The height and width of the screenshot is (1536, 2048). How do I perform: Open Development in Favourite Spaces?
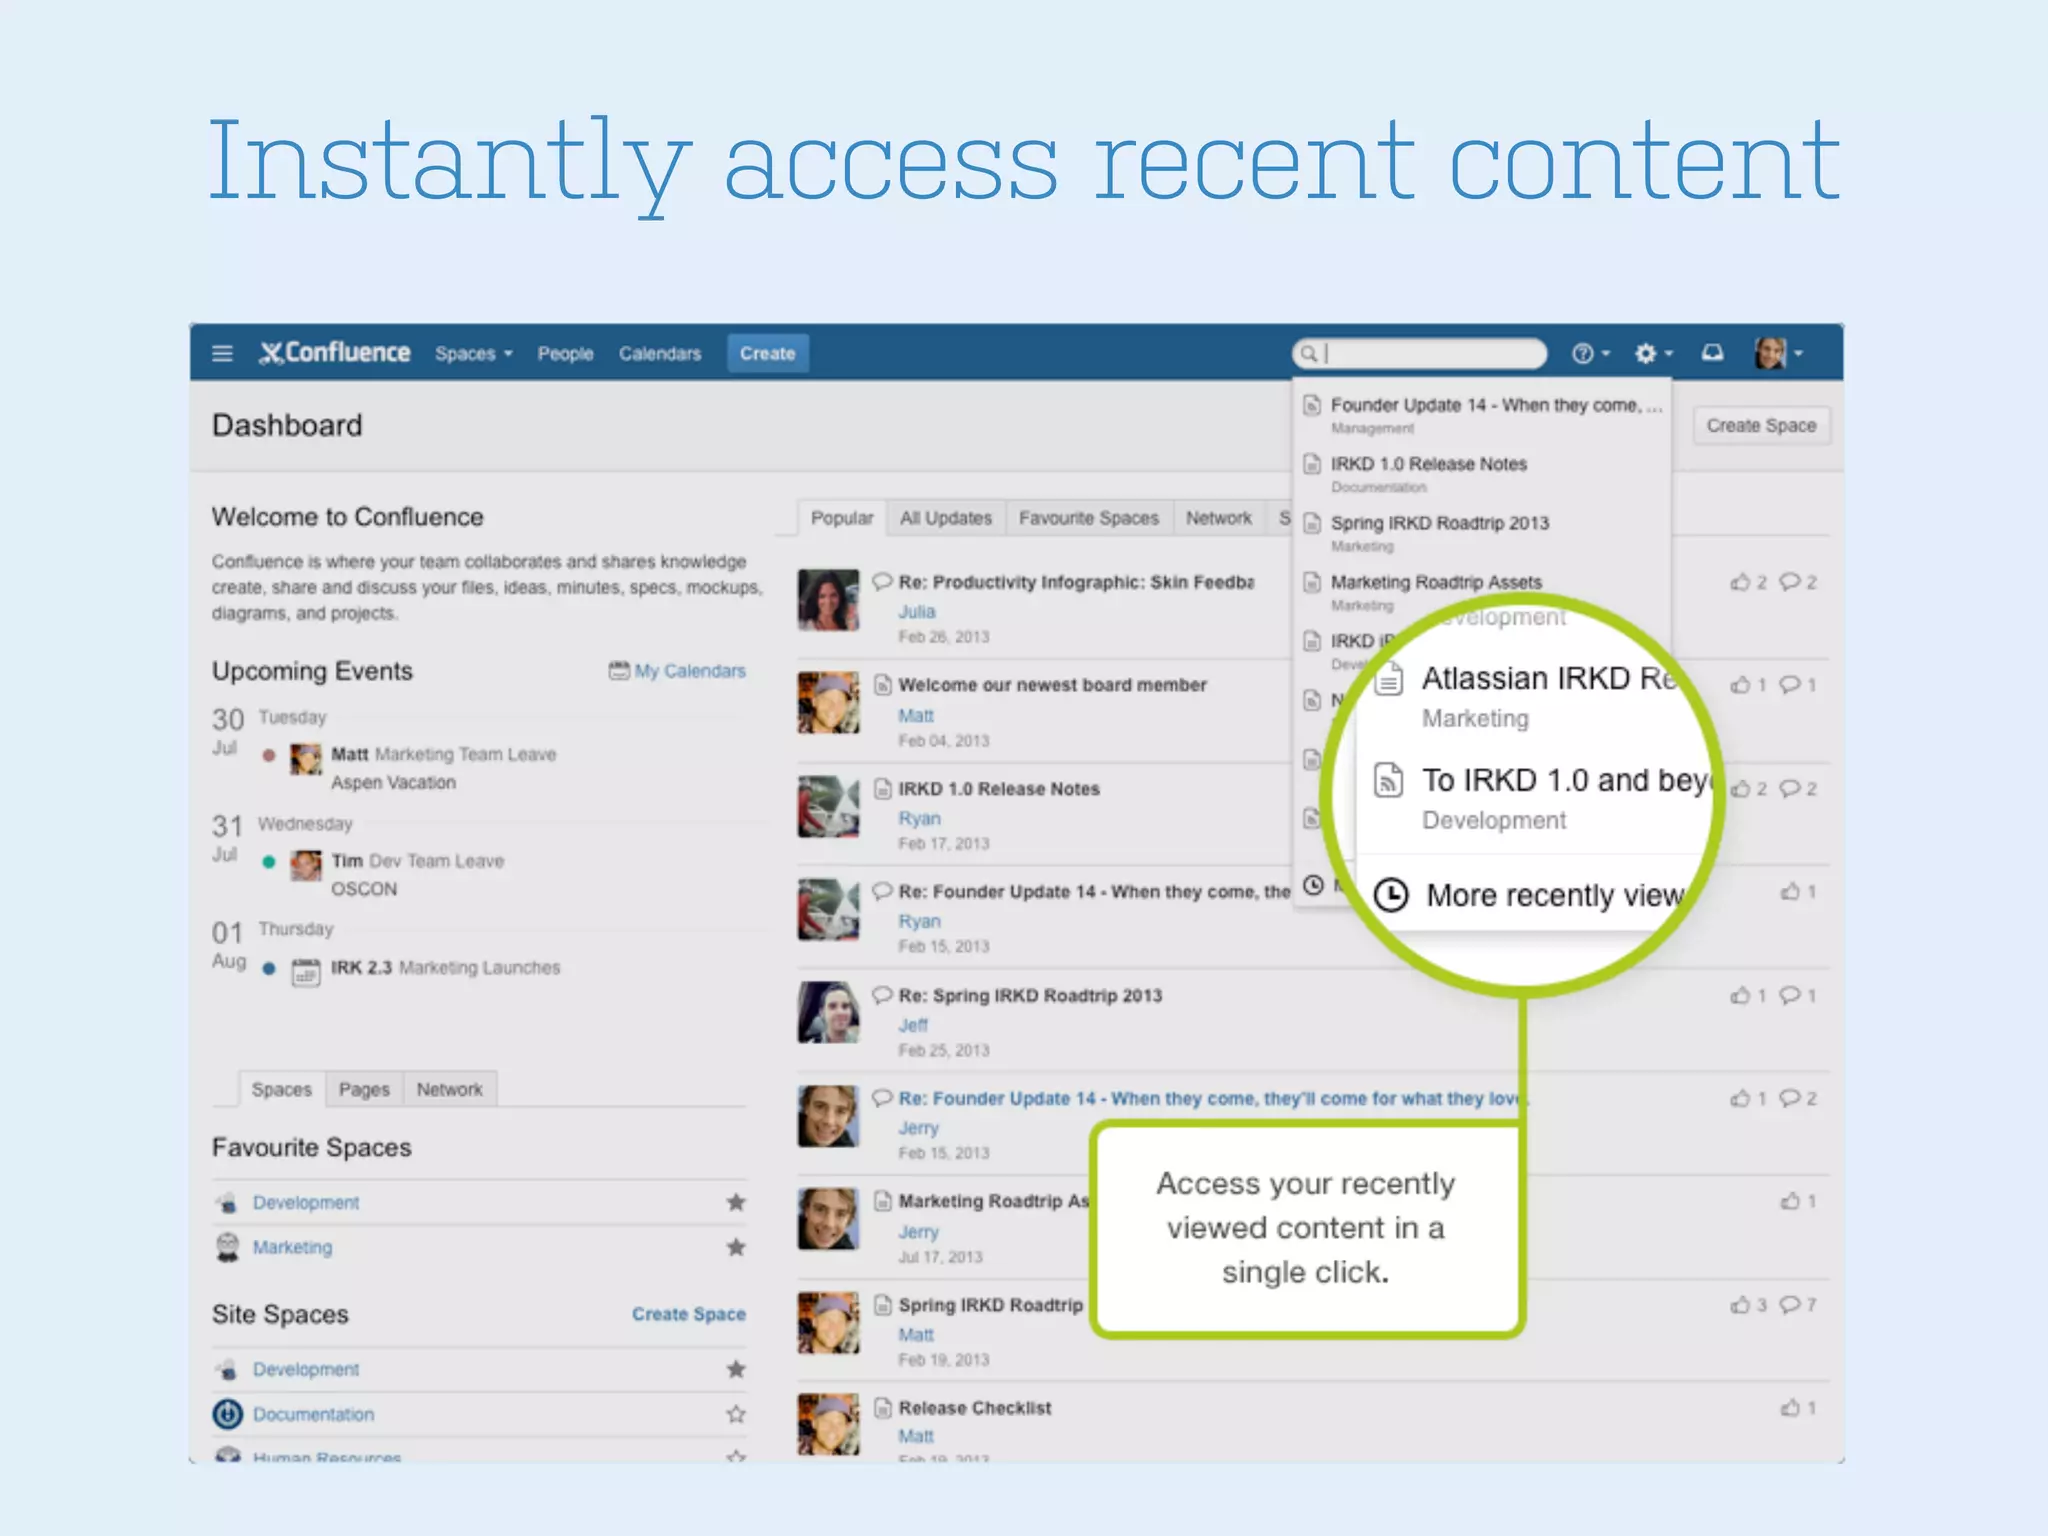(305, 1203)
